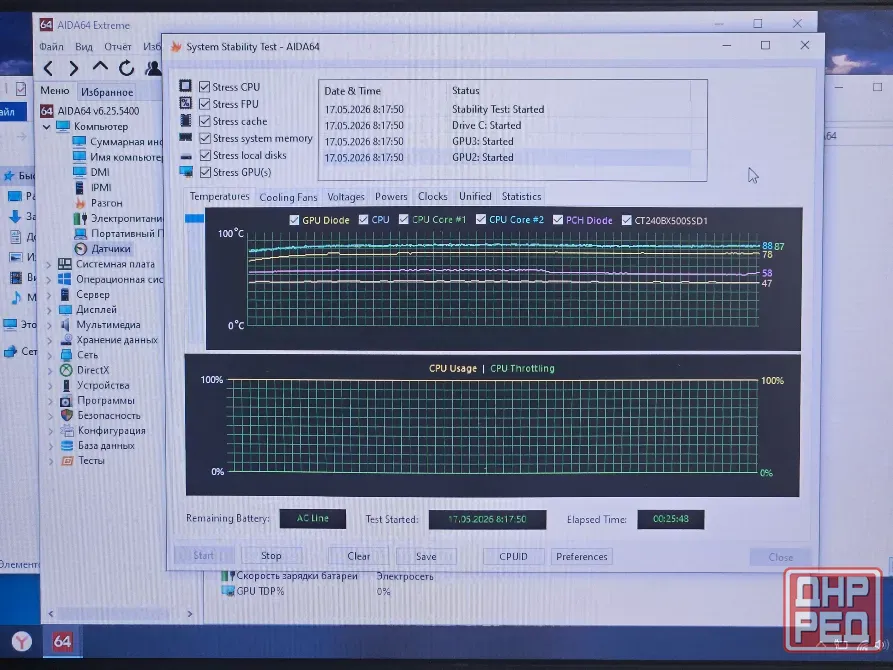This screenshot has height=670, width=893.
Task: Click the tree panel horizontal scrollbar right arrow
Action: [190, 614]
